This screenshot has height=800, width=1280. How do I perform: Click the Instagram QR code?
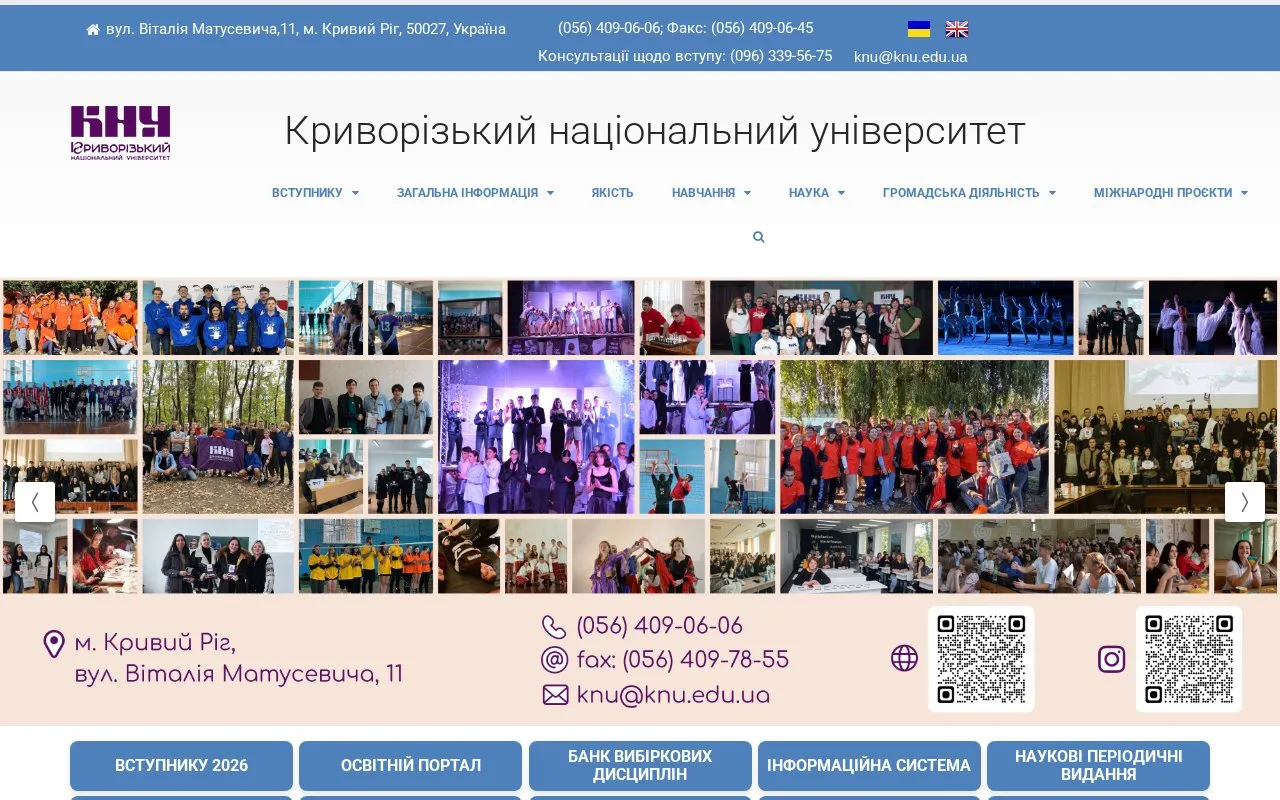click(x=1189, y=659)
